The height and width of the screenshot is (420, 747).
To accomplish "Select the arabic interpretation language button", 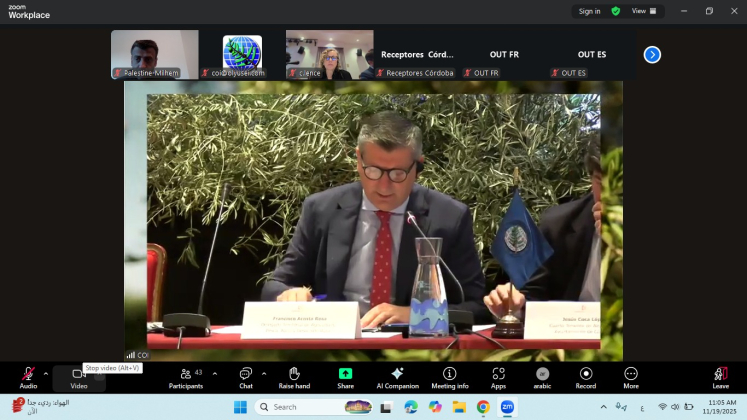I will pyautogui.click(x=542, y=375).
